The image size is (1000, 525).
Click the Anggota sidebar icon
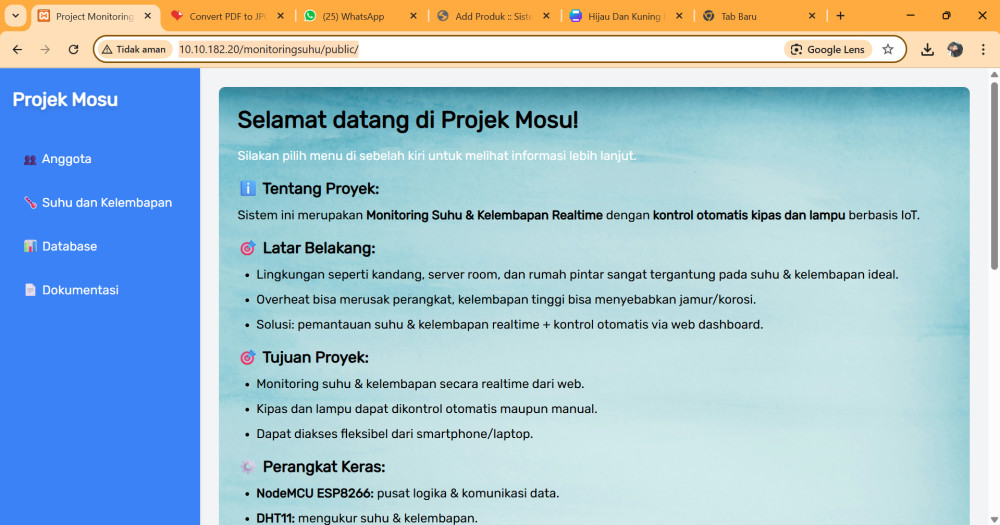[30, 159]
